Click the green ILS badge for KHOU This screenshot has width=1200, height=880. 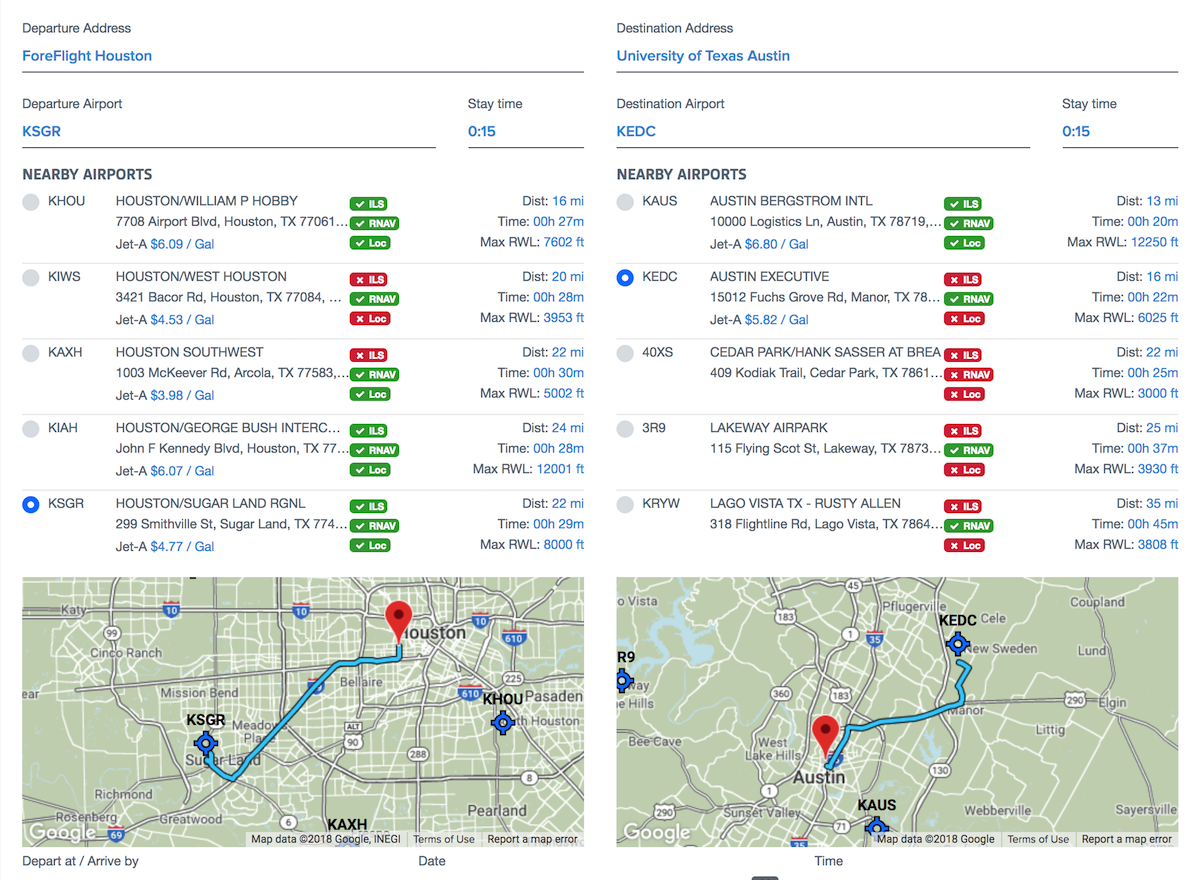click(368, 204)
